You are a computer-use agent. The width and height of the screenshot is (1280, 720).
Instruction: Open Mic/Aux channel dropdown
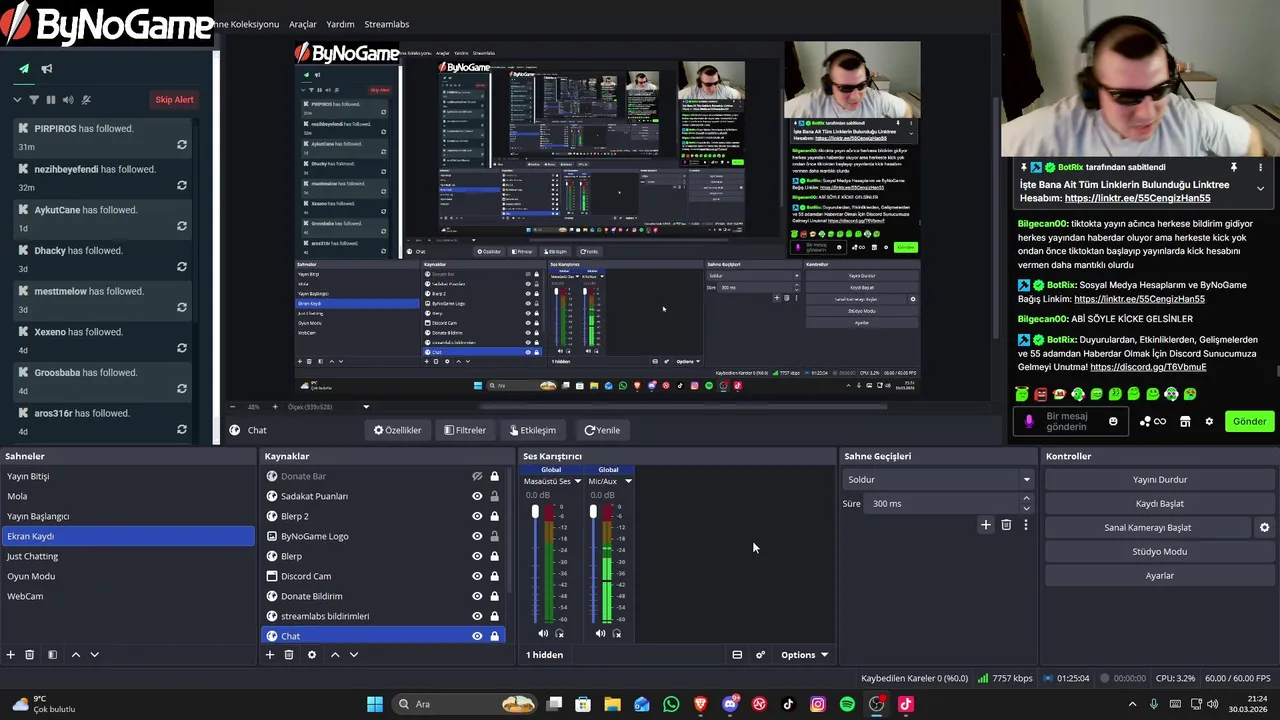pos(628,481)
